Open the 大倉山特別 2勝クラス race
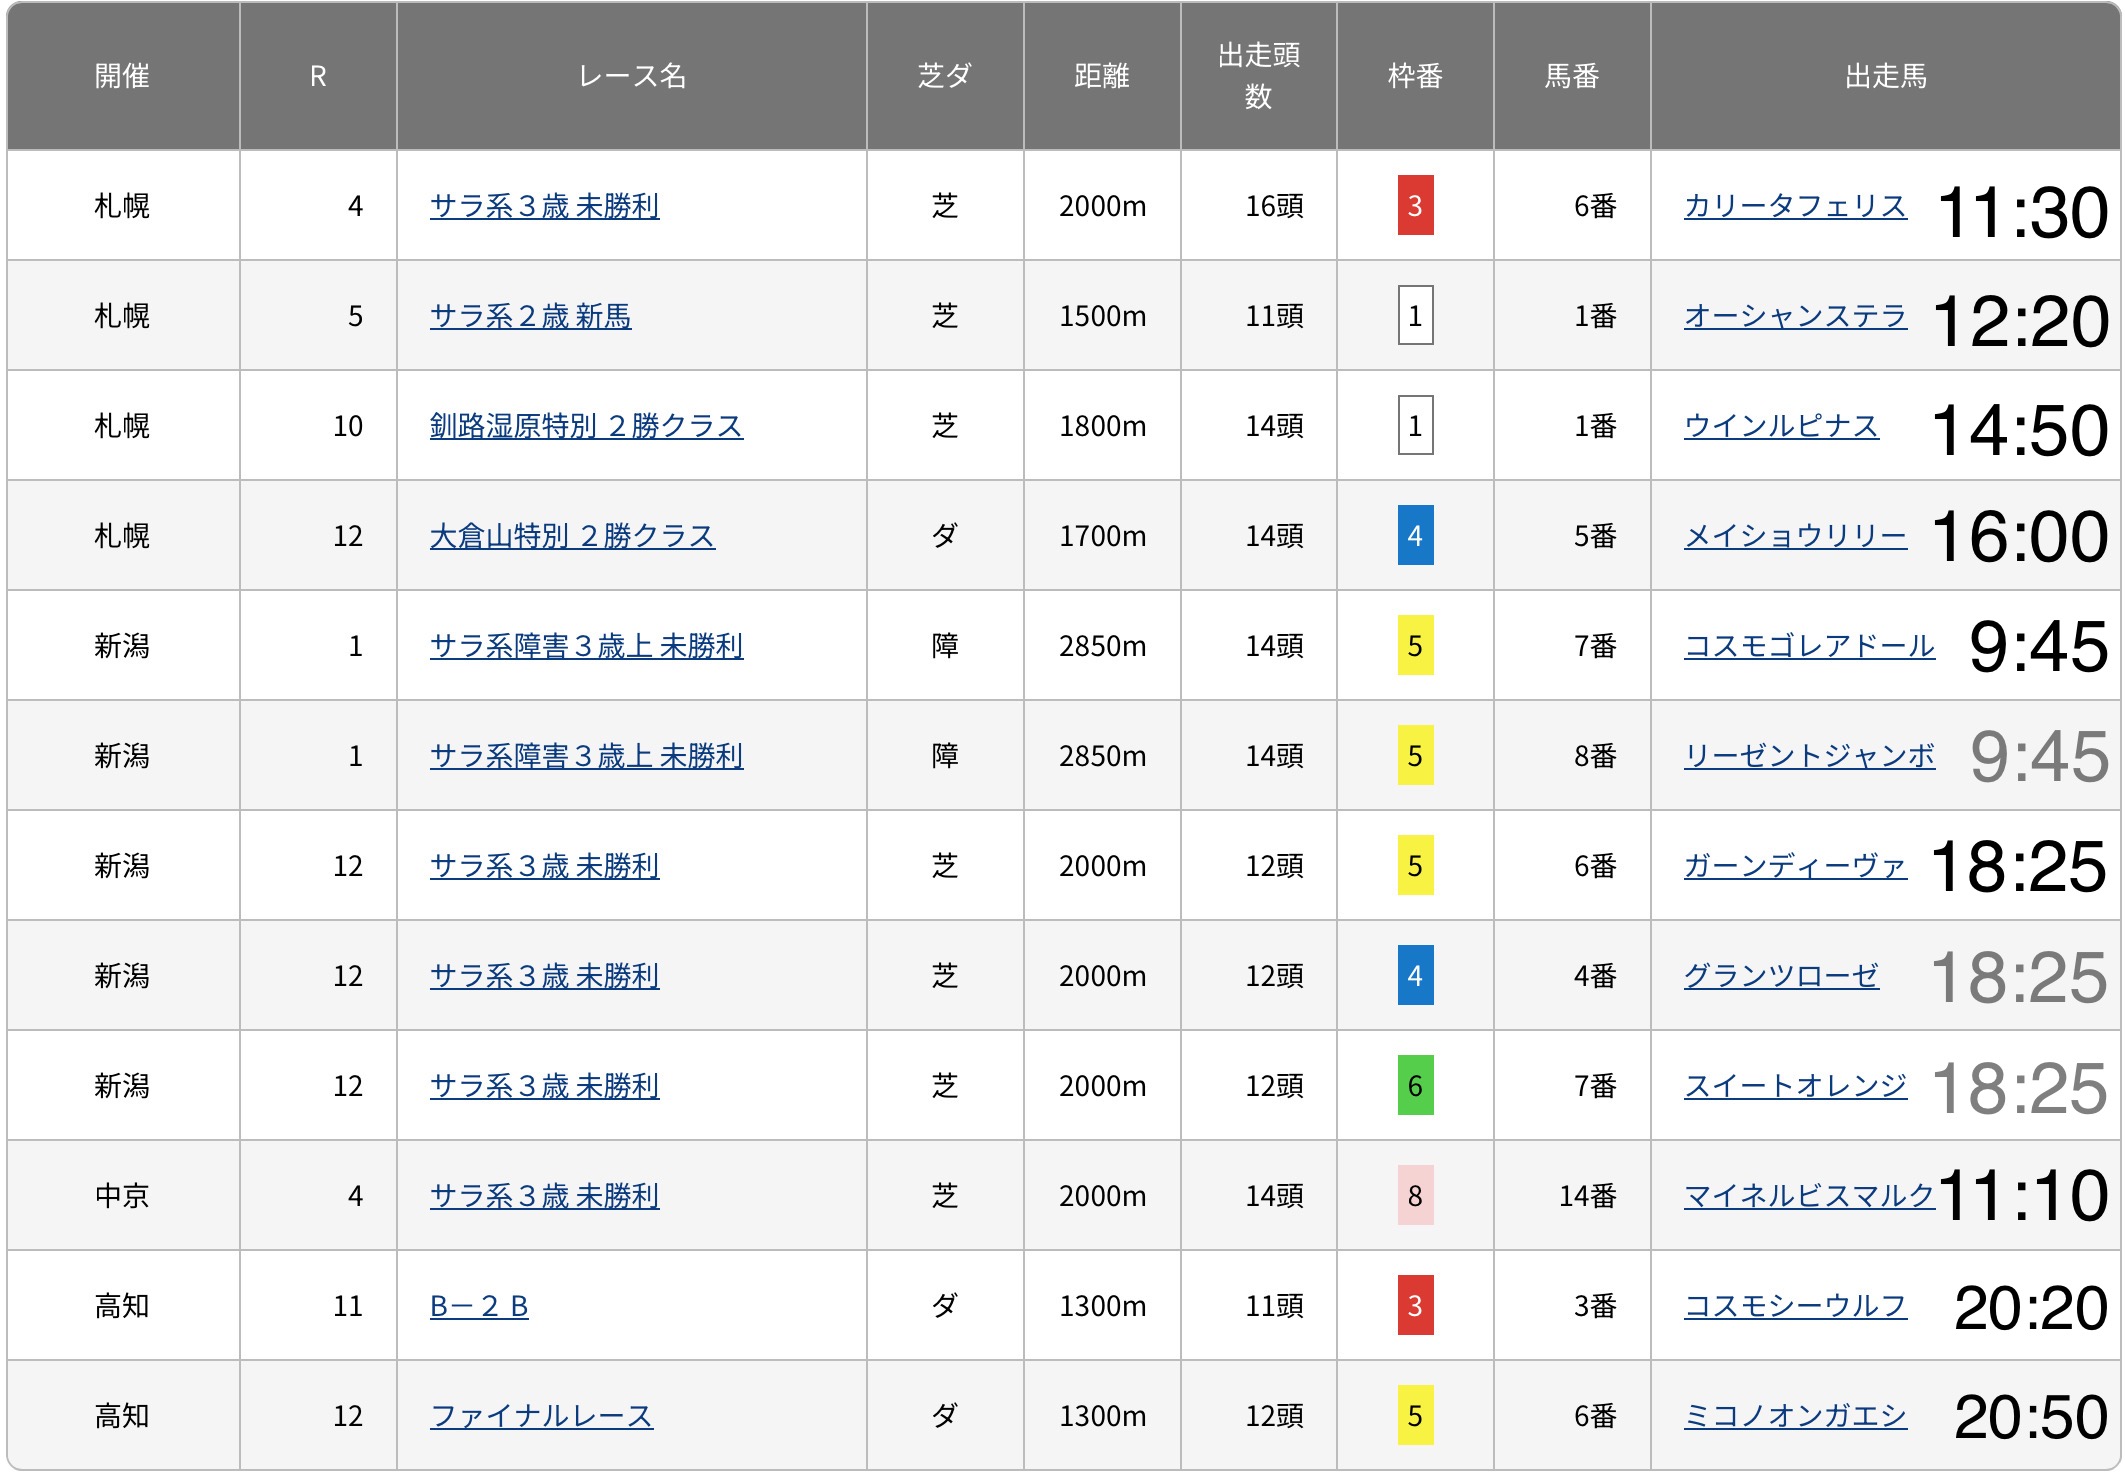Image resolution: width=2125 pixels, height=1472 pixels. pos(572,536)
